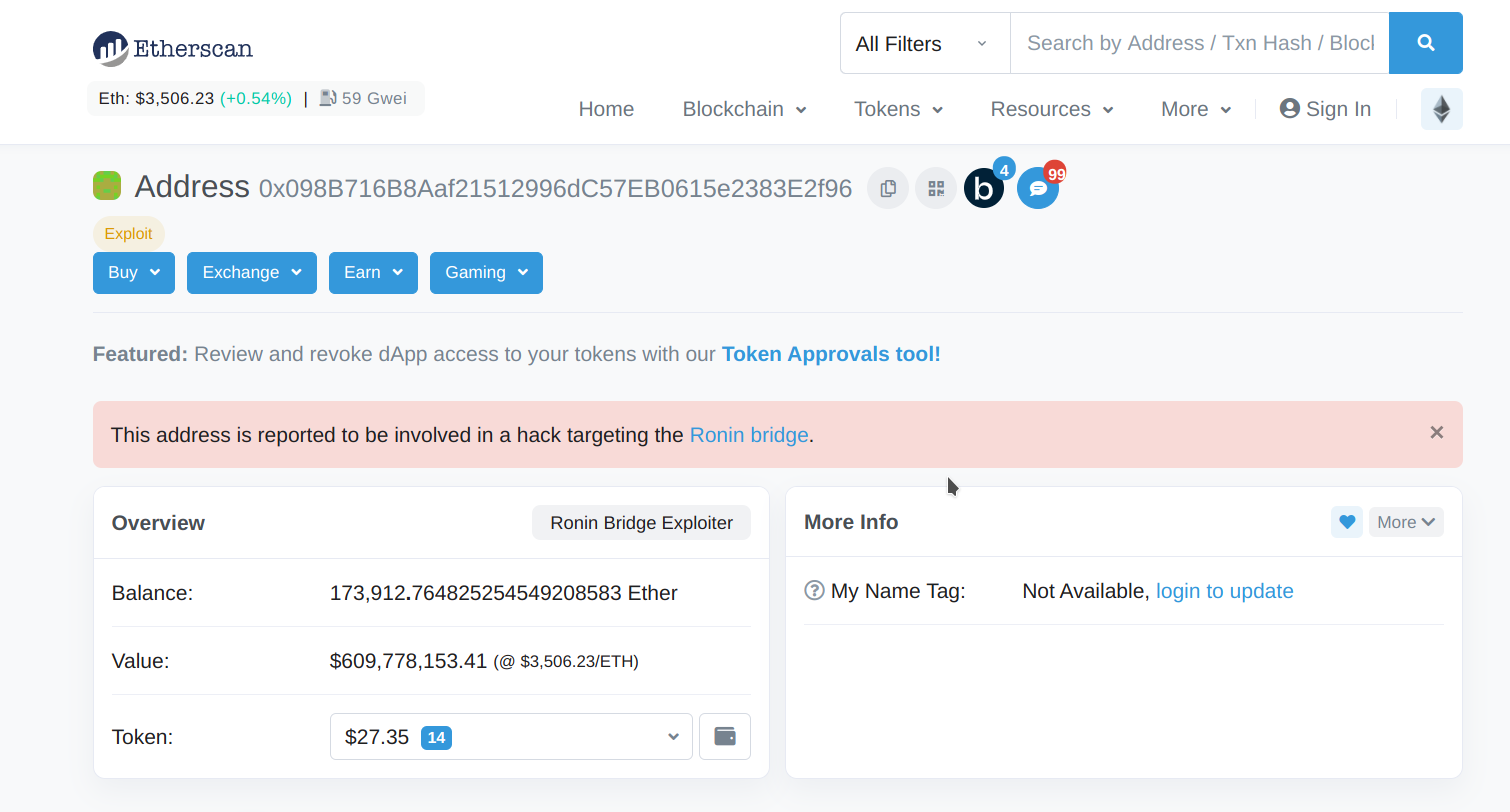Go to the Home menu item
The height and width of the screenshot is (812, 1510).
pos(606,109)
